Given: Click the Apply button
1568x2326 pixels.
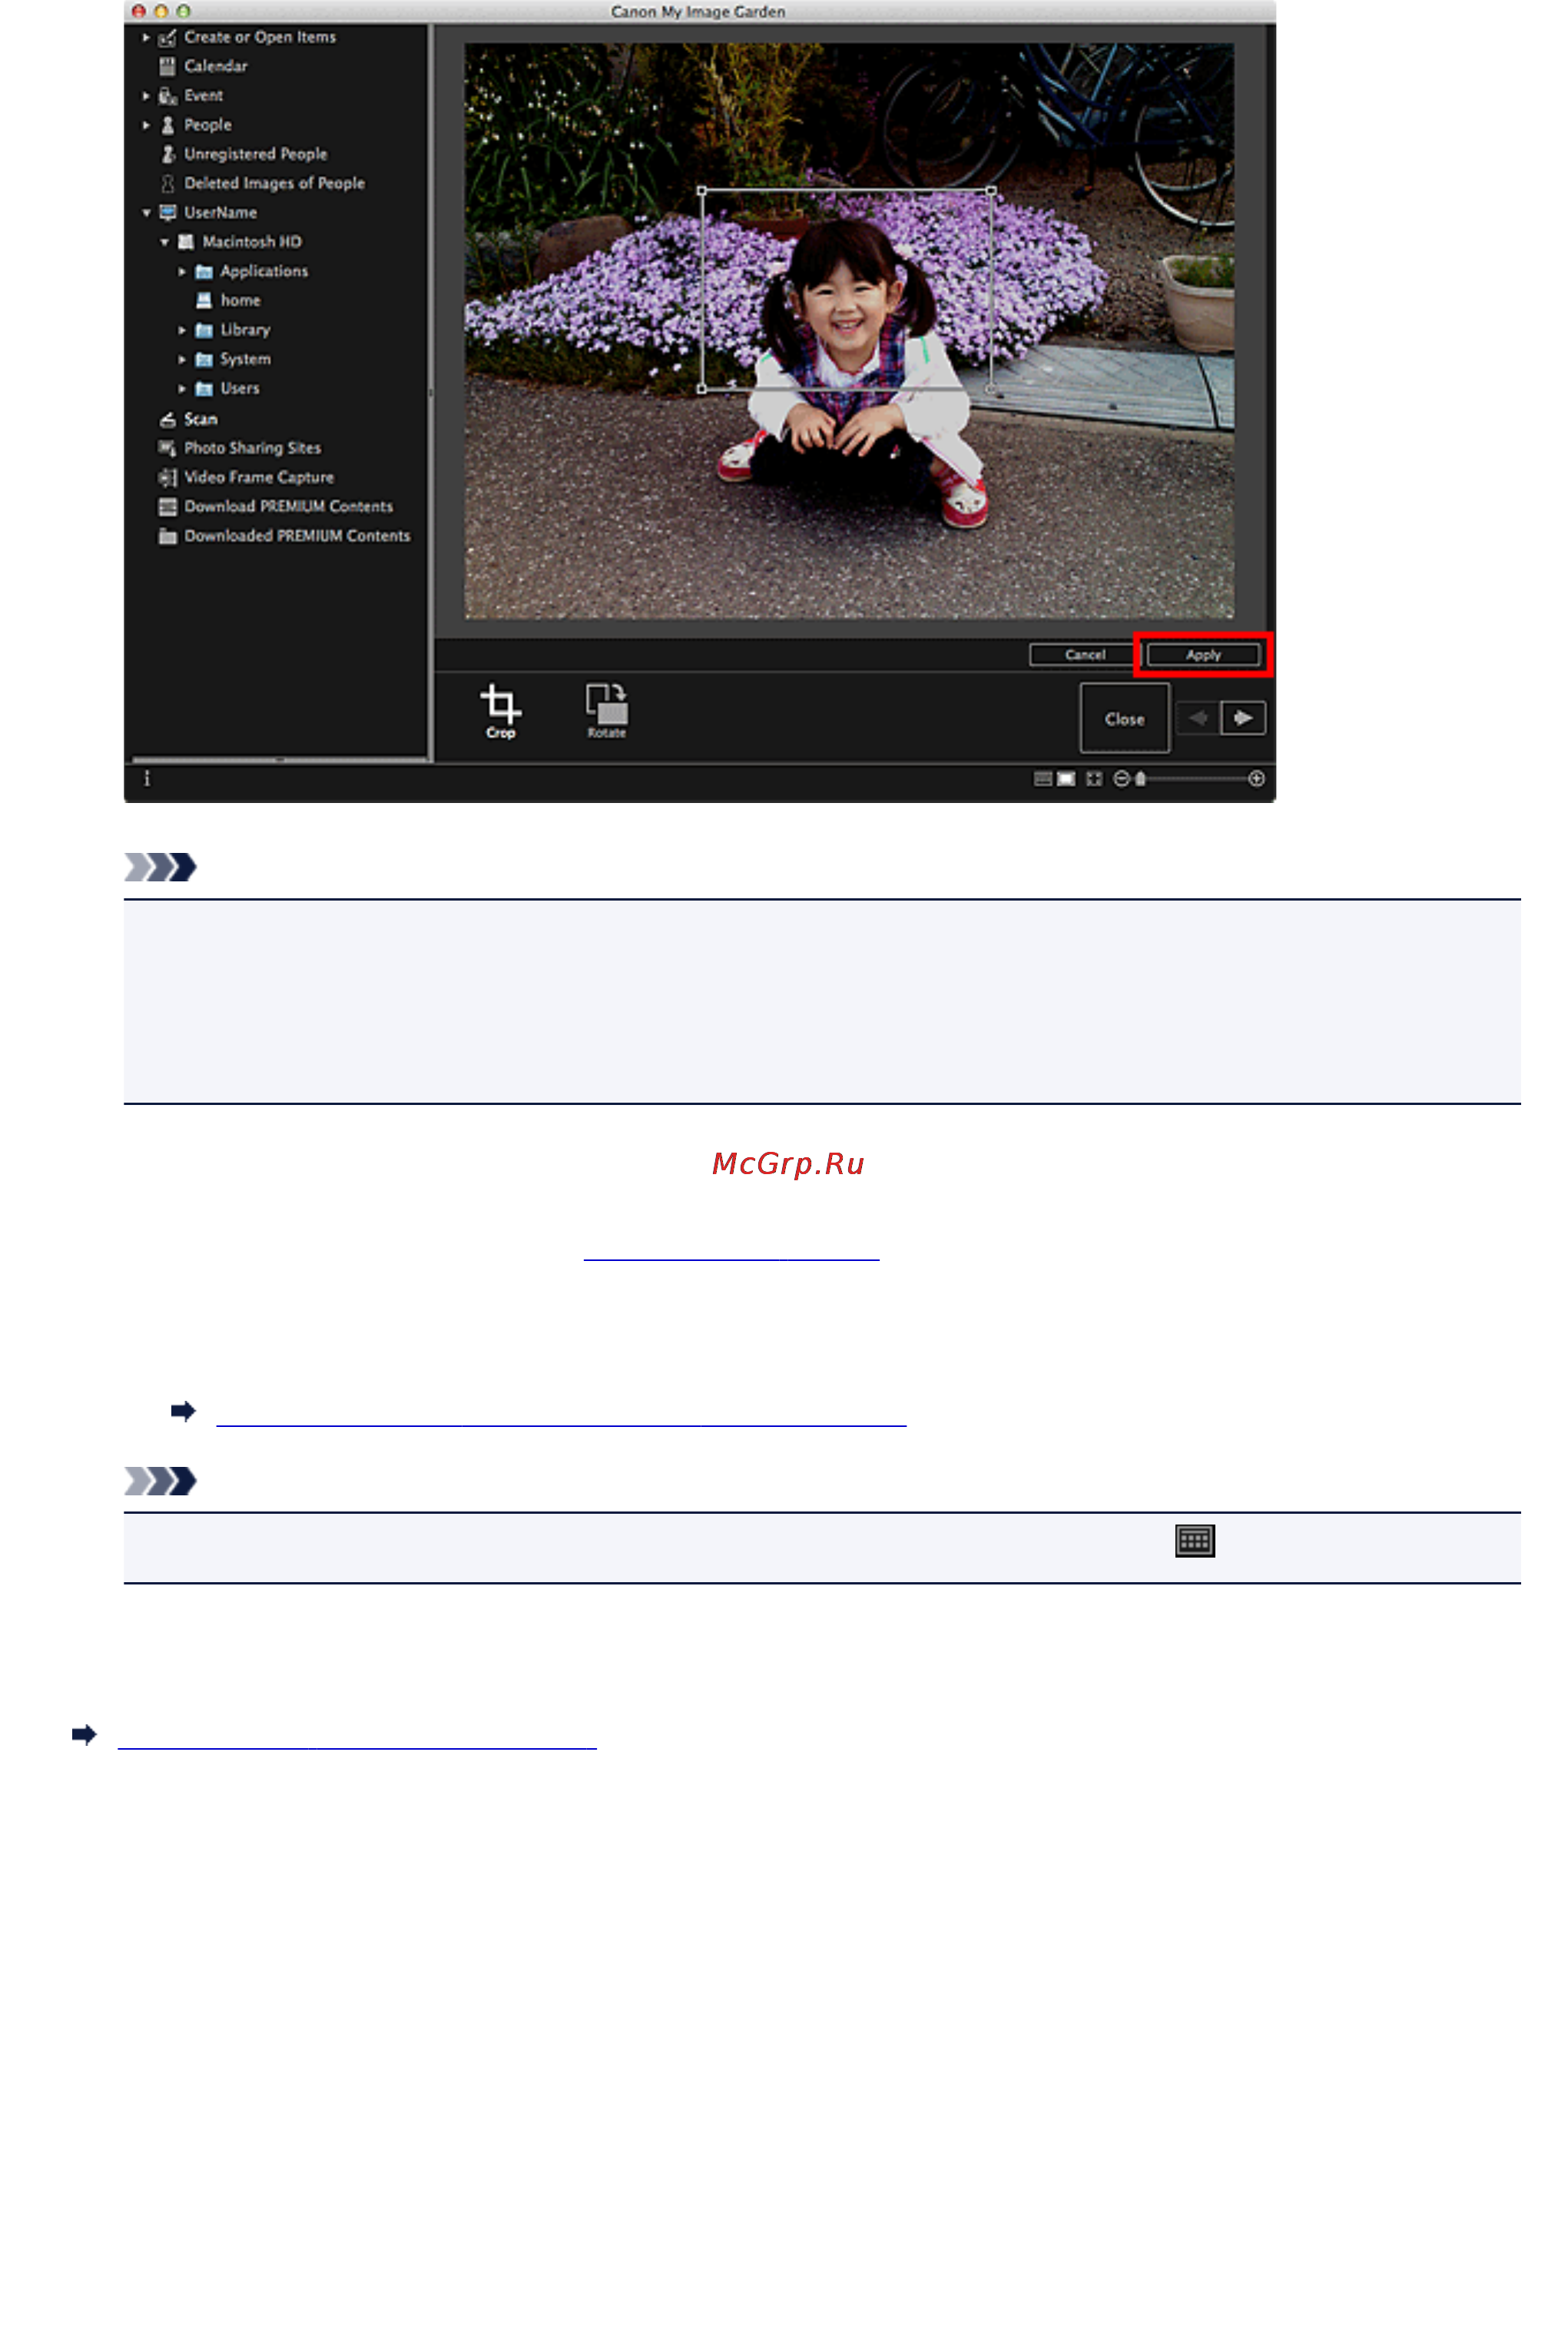Looking at the screenshot, I should point(1203,655).
